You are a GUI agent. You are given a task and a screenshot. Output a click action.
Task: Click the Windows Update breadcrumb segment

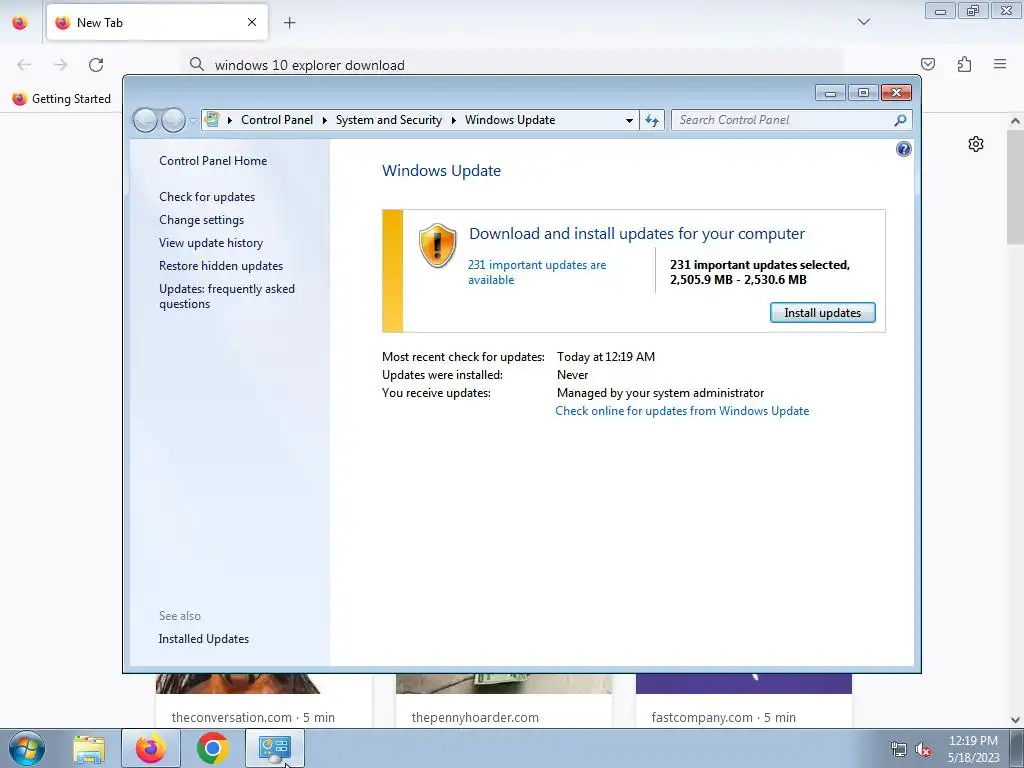click(x=510, y=120)
